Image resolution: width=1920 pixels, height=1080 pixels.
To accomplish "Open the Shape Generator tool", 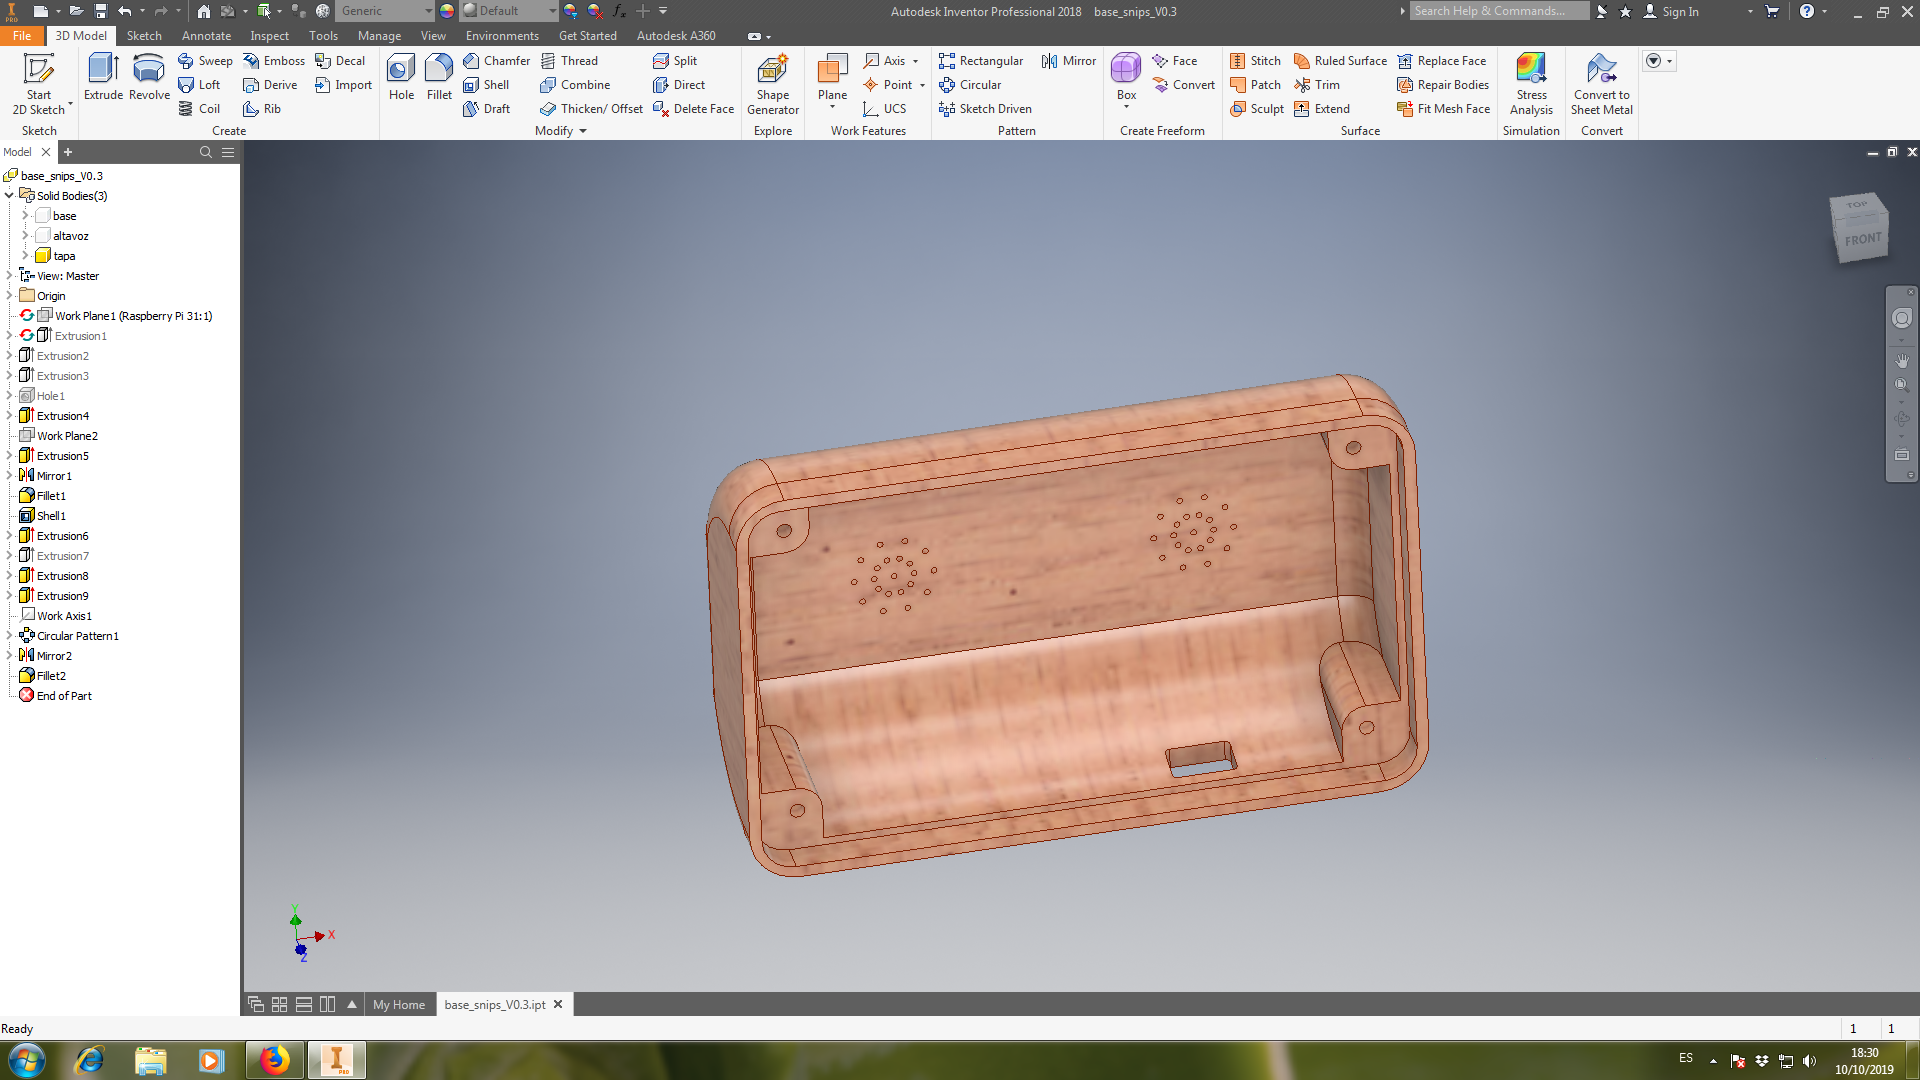I will coord(772,82).
